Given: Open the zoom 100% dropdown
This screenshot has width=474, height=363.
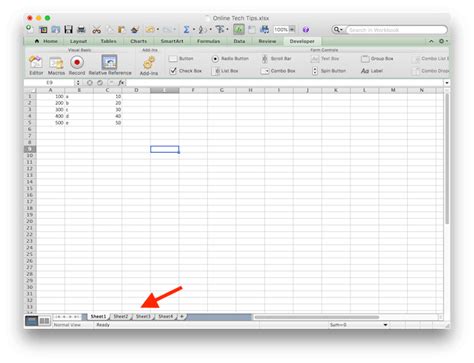Looking at the screenshot, I should (292, 30).
